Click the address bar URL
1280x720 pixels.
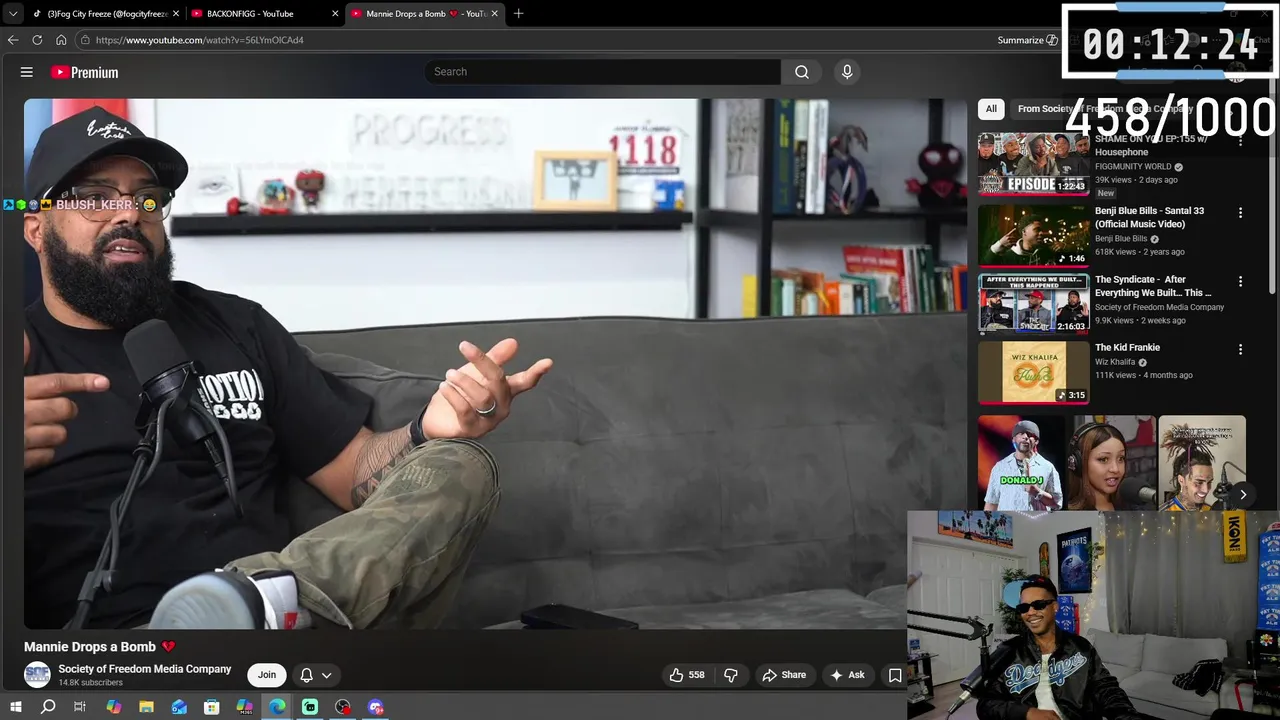[x=200, y=40]
